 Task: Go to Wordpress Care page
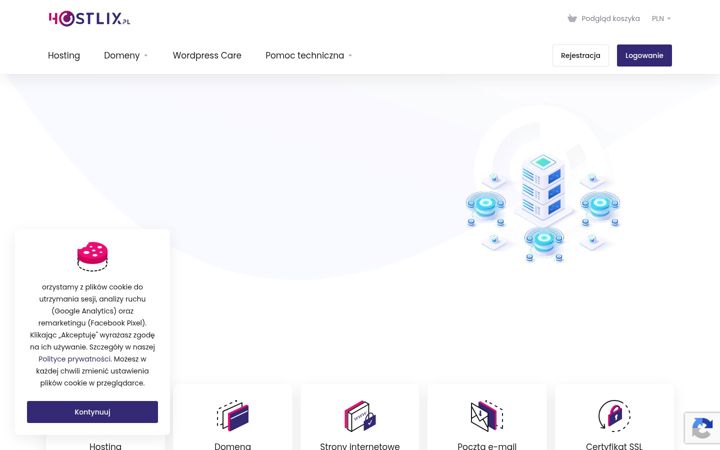tap(207, 55)
